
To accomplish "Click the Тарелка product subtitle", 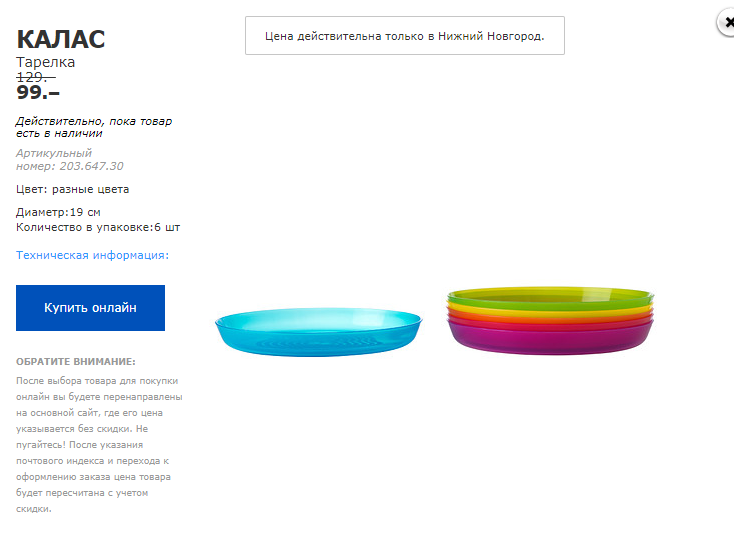I will point(45,62).
